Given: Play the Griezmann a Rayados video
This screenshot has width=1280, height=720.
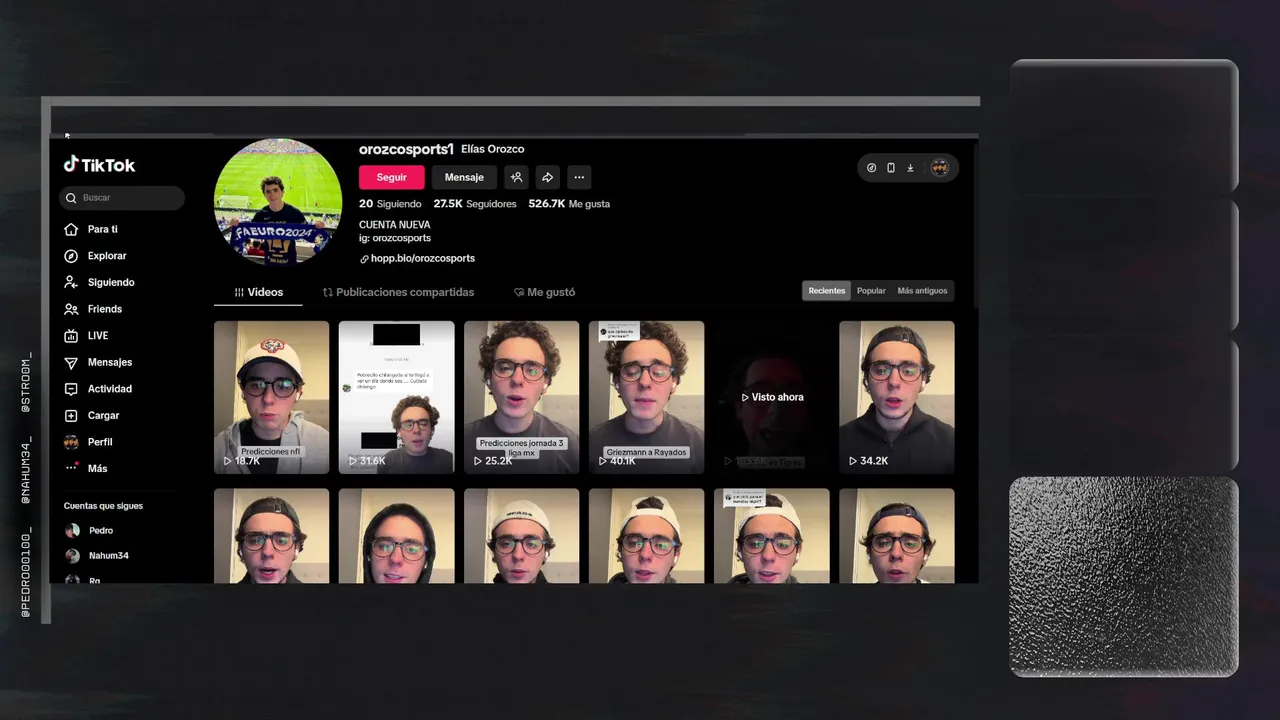Looking at the screenshot, I should tap(646, 397).
